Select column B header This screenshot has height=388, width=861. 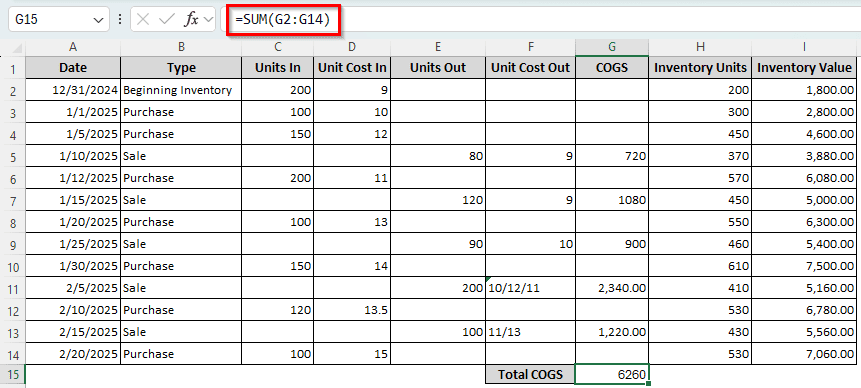pyautogui.click(x=181, y=48)
